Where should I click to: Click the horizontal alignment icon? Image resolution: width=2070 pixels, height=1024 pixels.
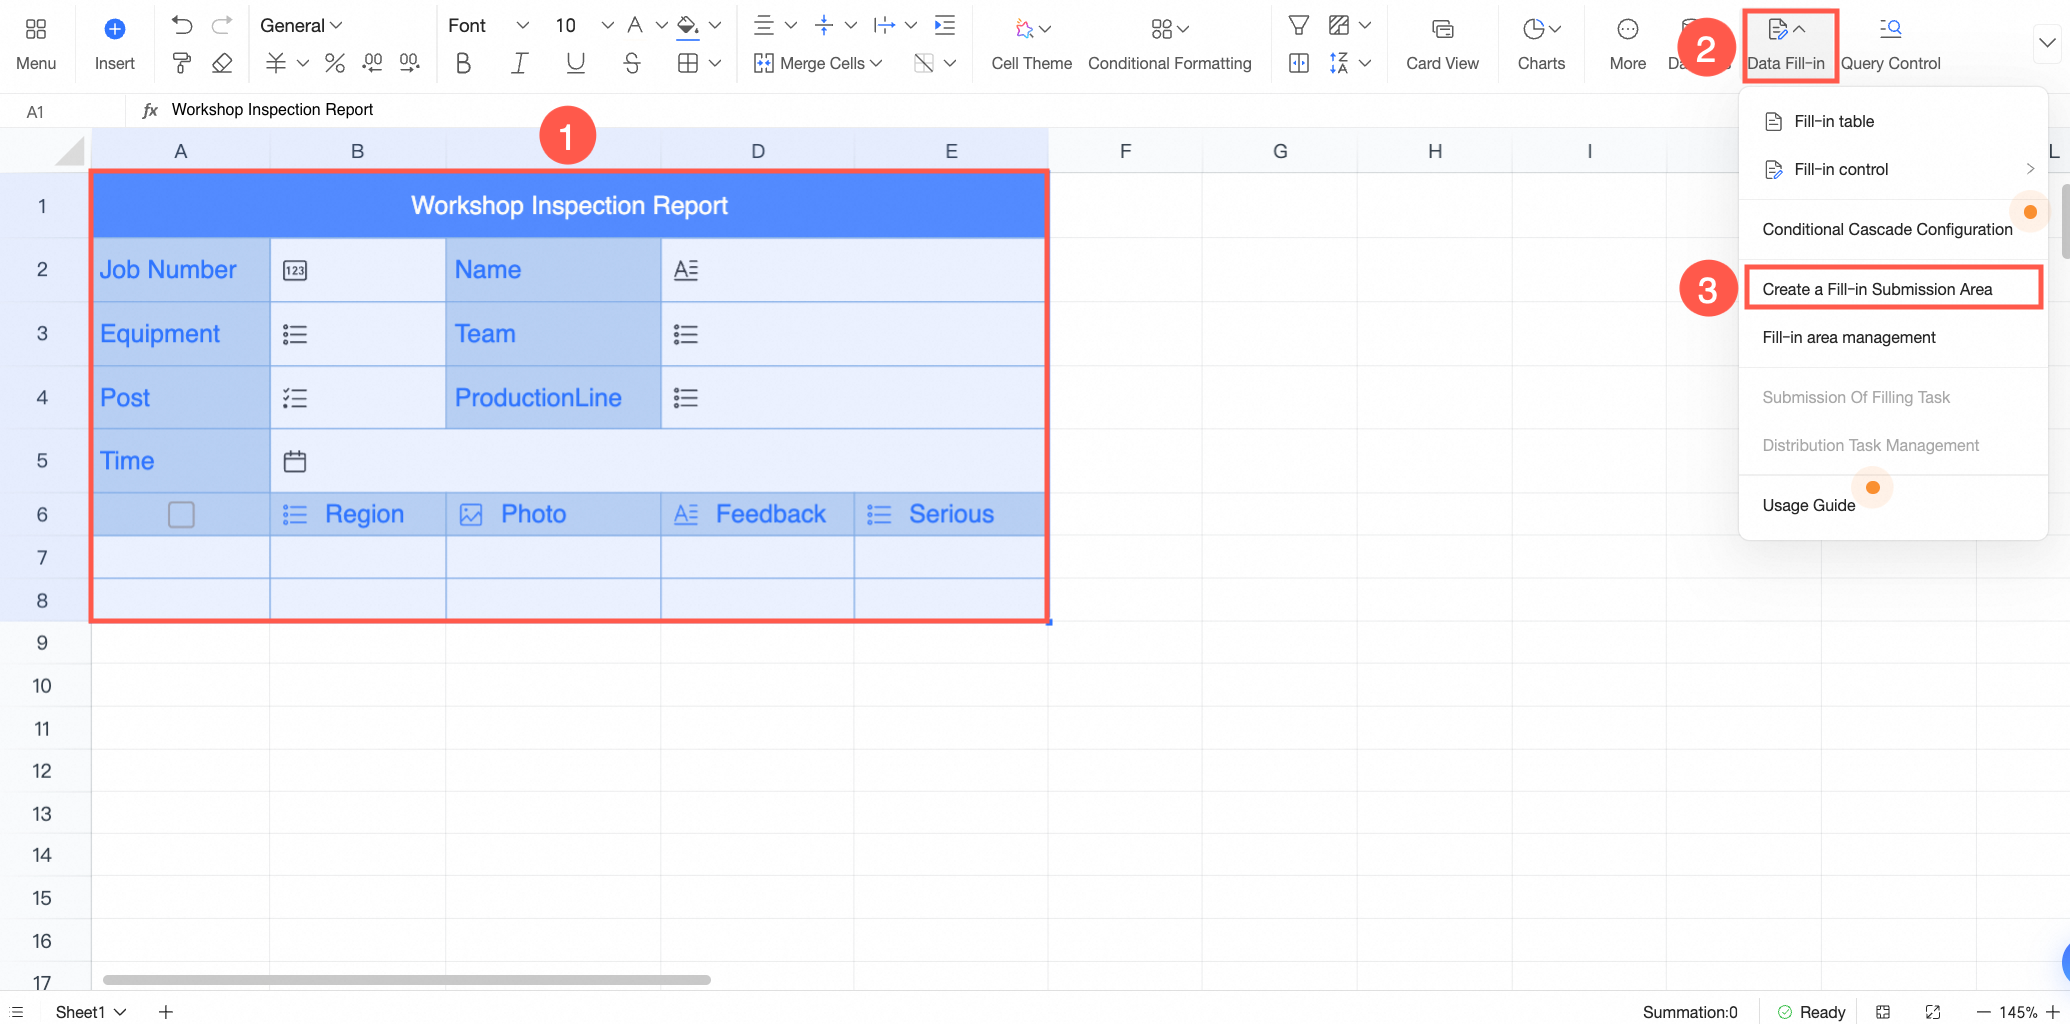(x=764, y=25)
